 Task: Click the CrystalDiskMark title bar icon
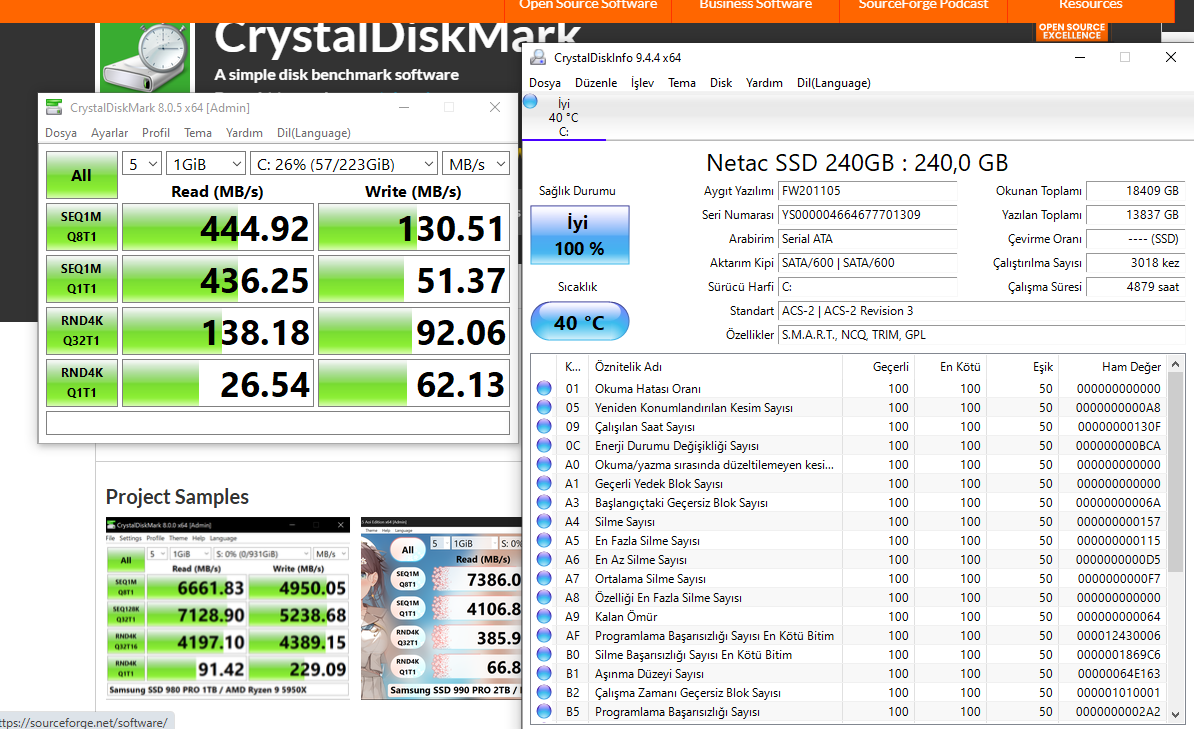(x=53, y=107)
